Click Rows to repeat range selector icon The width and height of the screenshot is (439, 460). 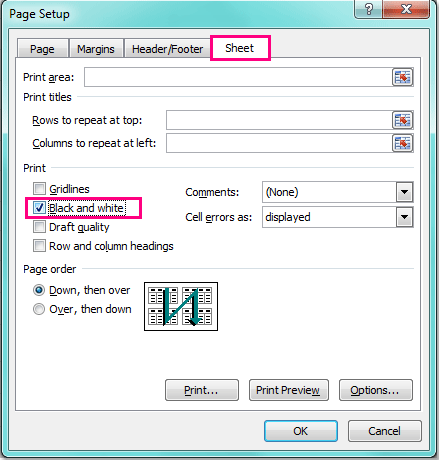point(402,120)
